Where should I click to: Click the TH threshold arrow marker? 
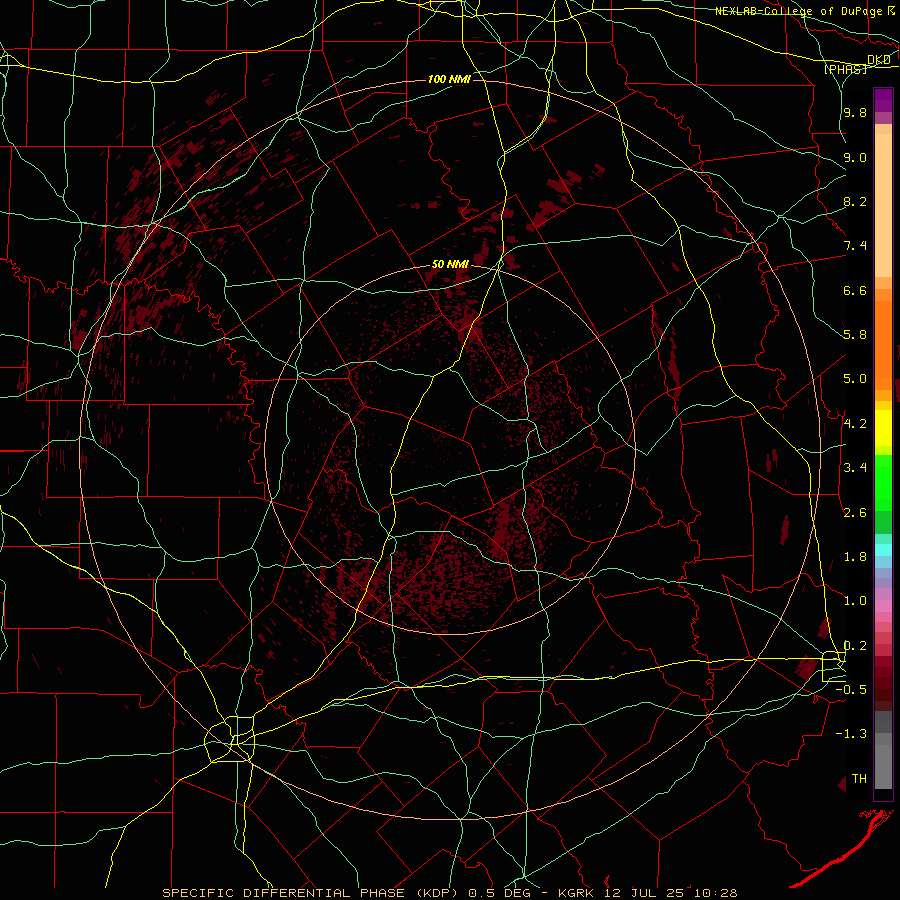[842, 783]
